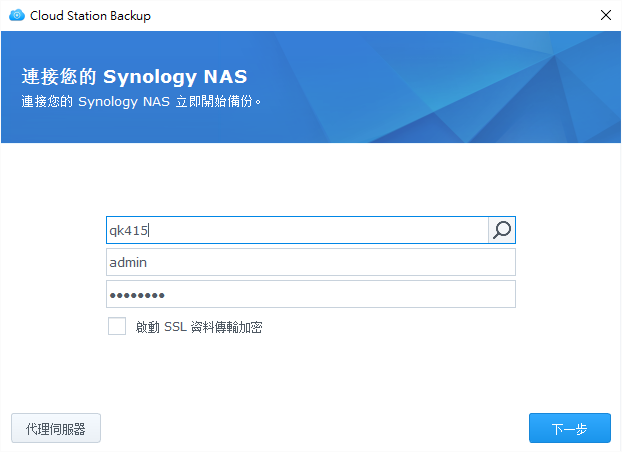
Task: Click blank footer space between the two buttons
Action: (x=310, y=428)
